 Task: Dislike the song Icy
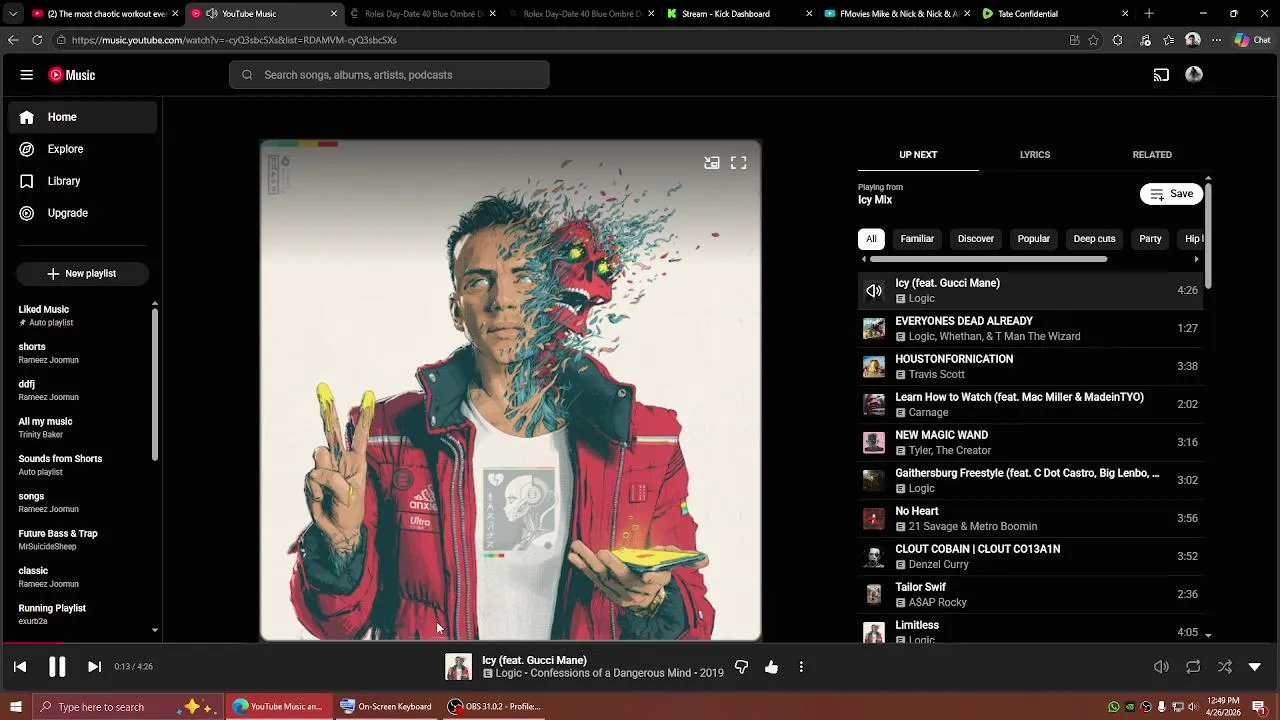(x=742, y=667)
